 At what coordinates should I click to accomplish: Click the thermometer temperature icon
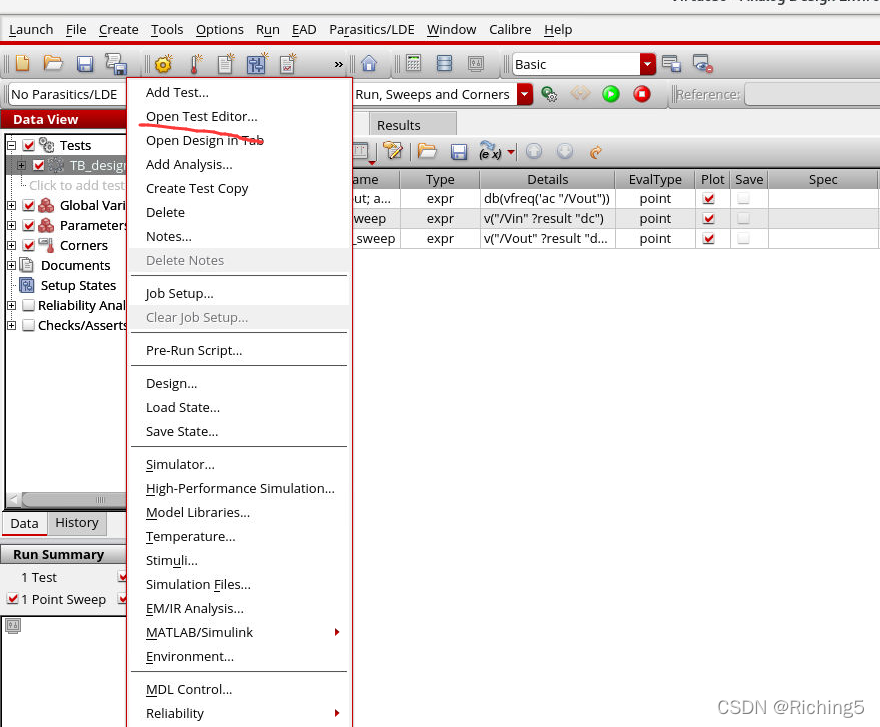click(x=195, y=64)
